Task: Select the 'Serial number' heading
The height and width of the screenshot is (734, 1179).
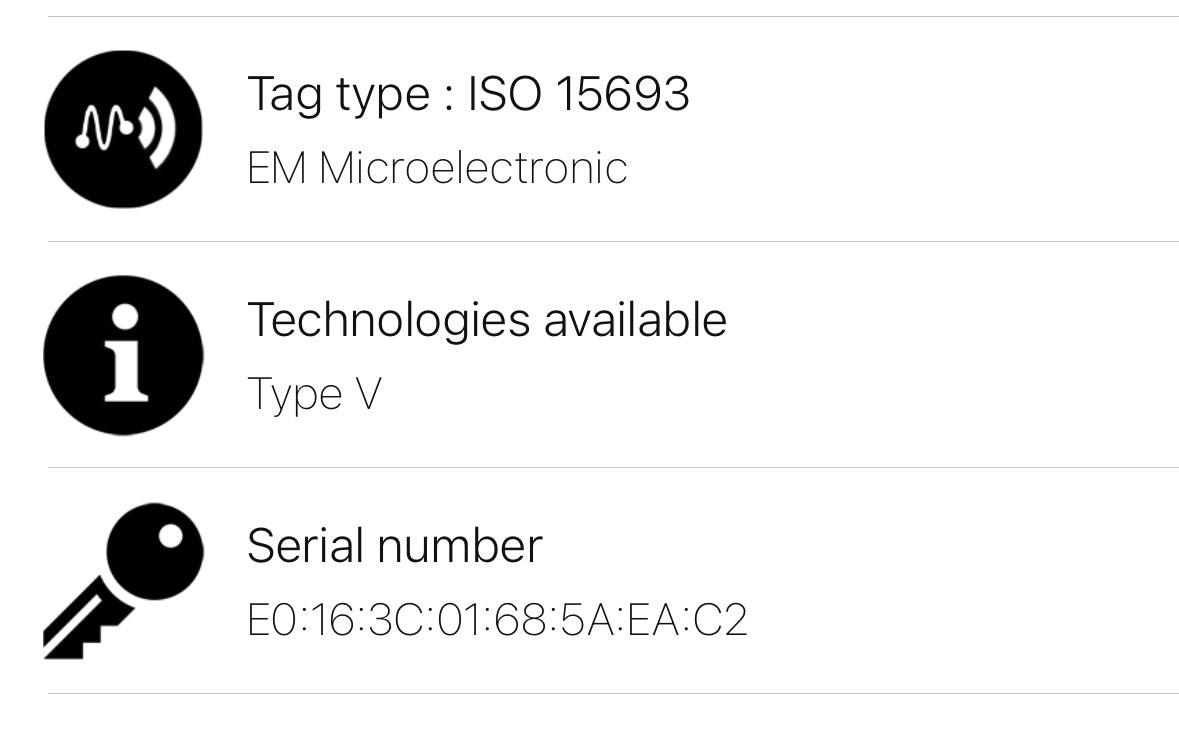Action: [x=394, y=546]
